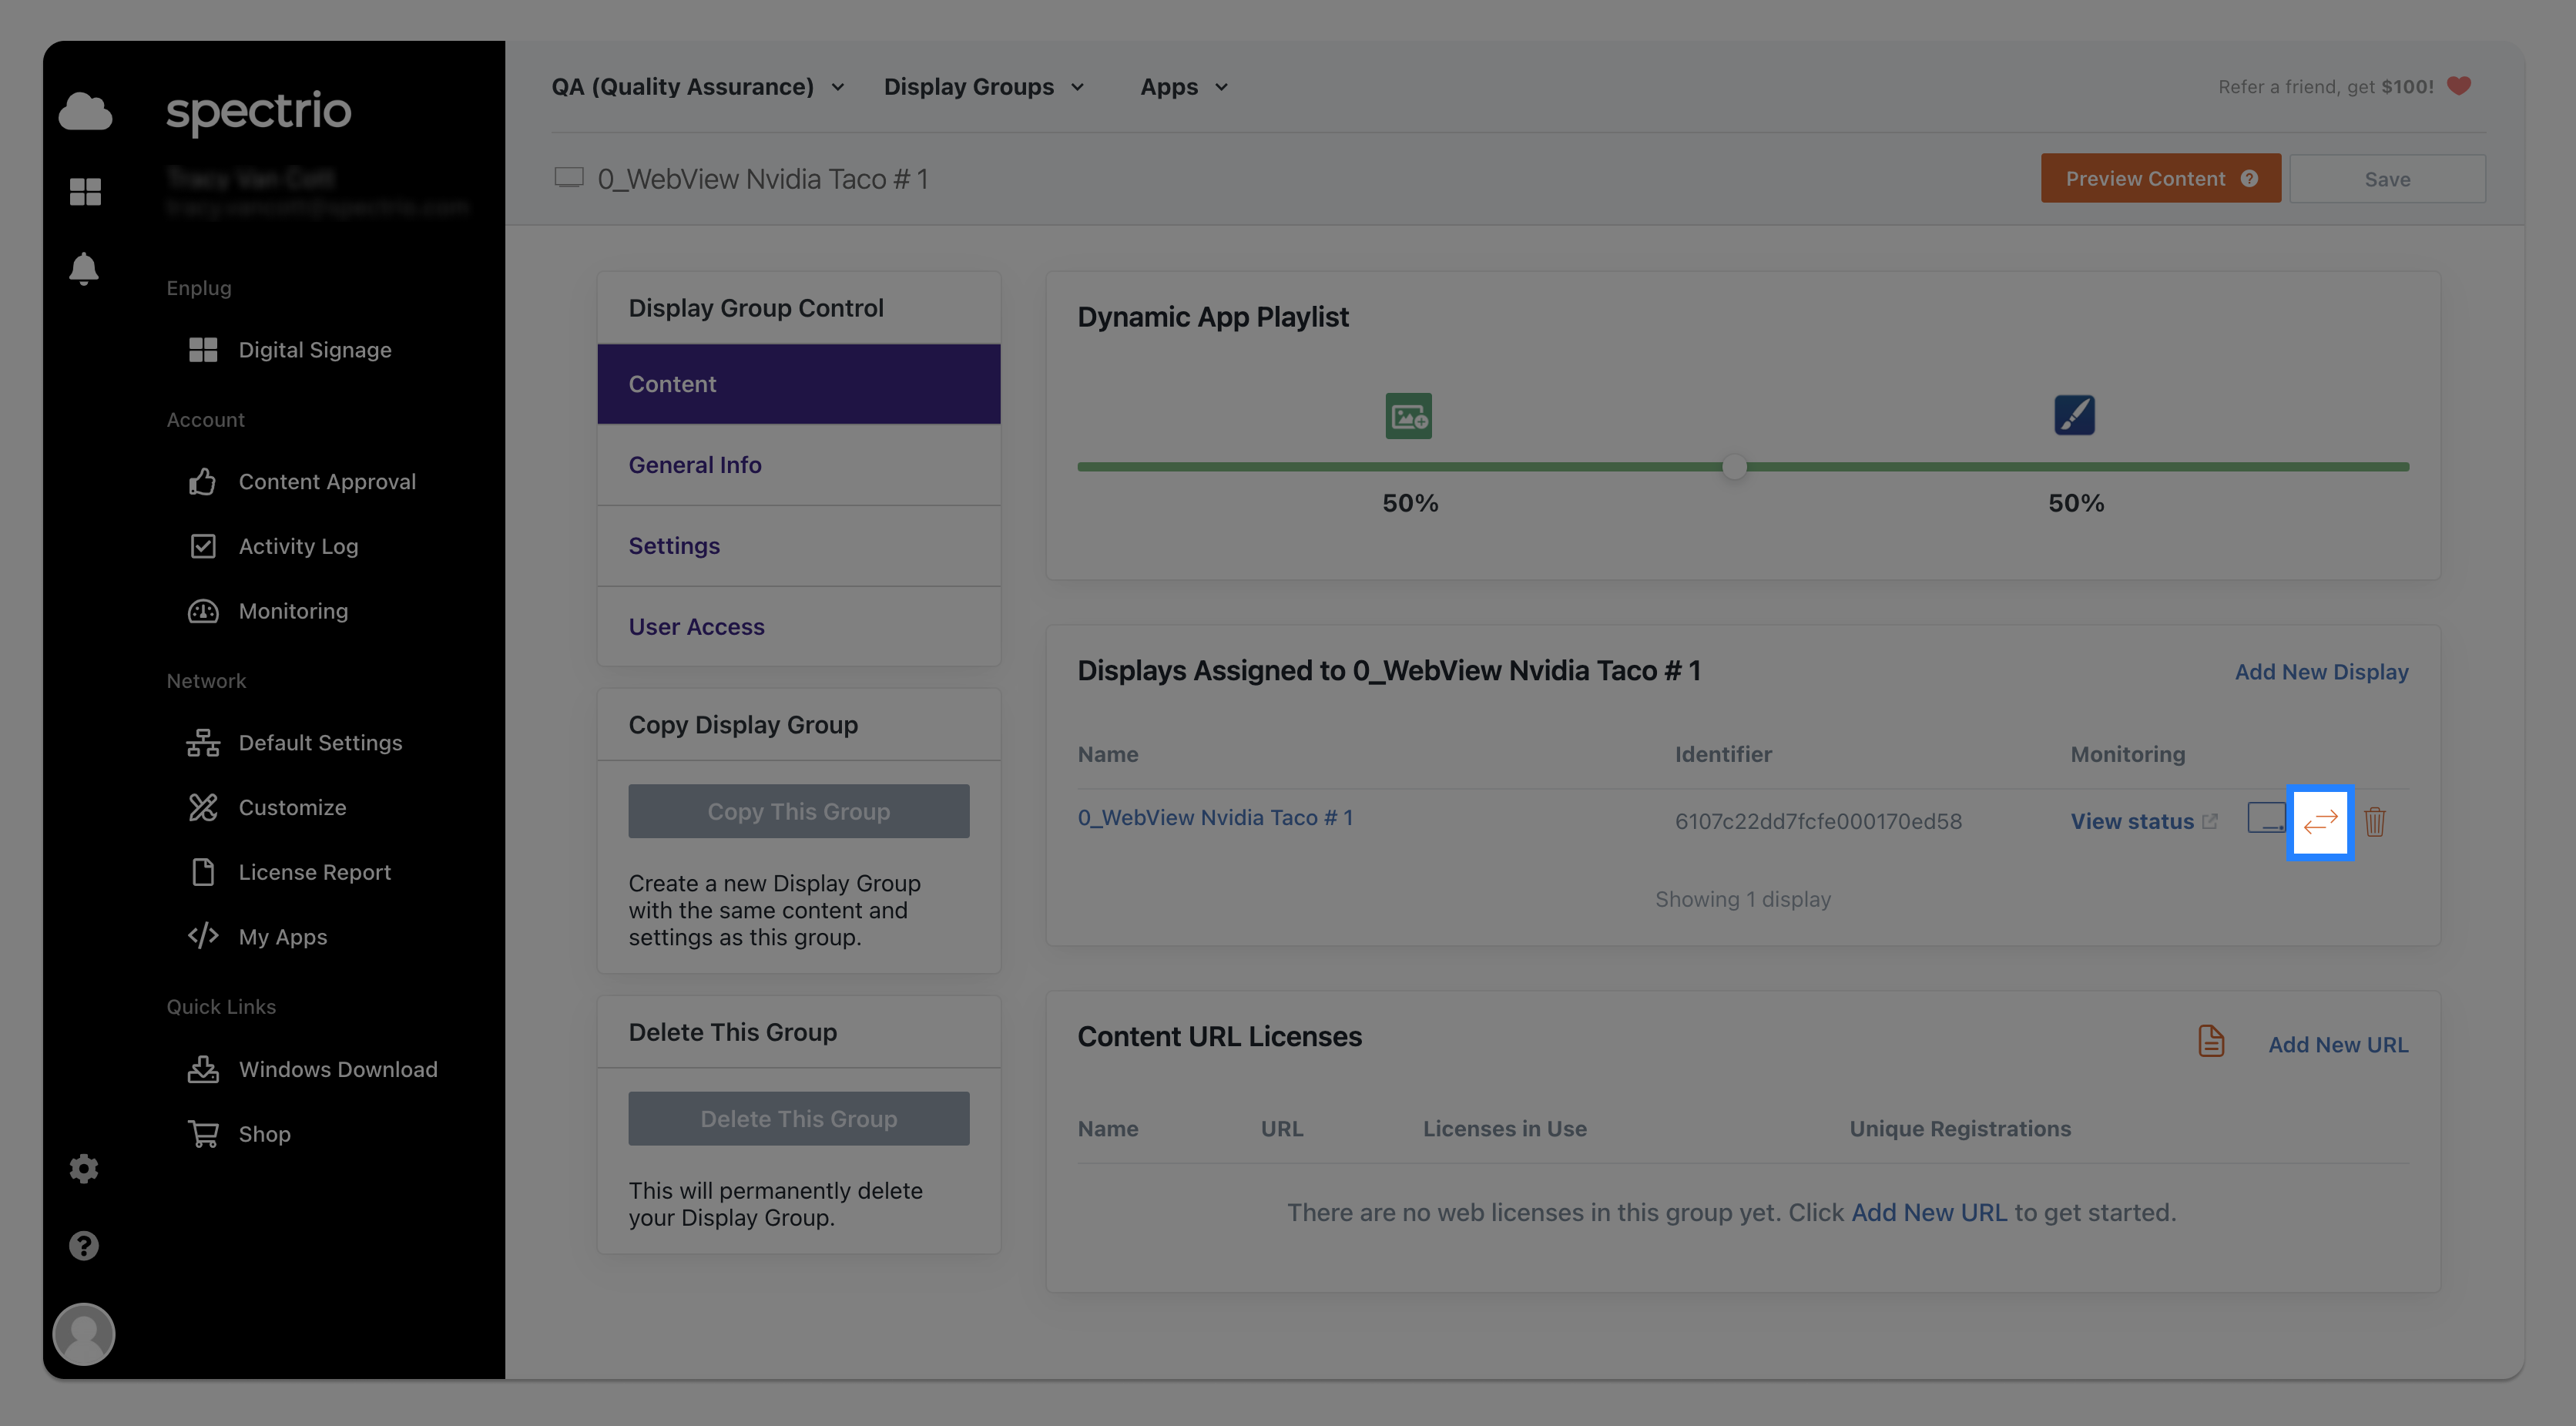
Task: Click the Unique Registrations column header
Action: (x=1959, y=1129)
